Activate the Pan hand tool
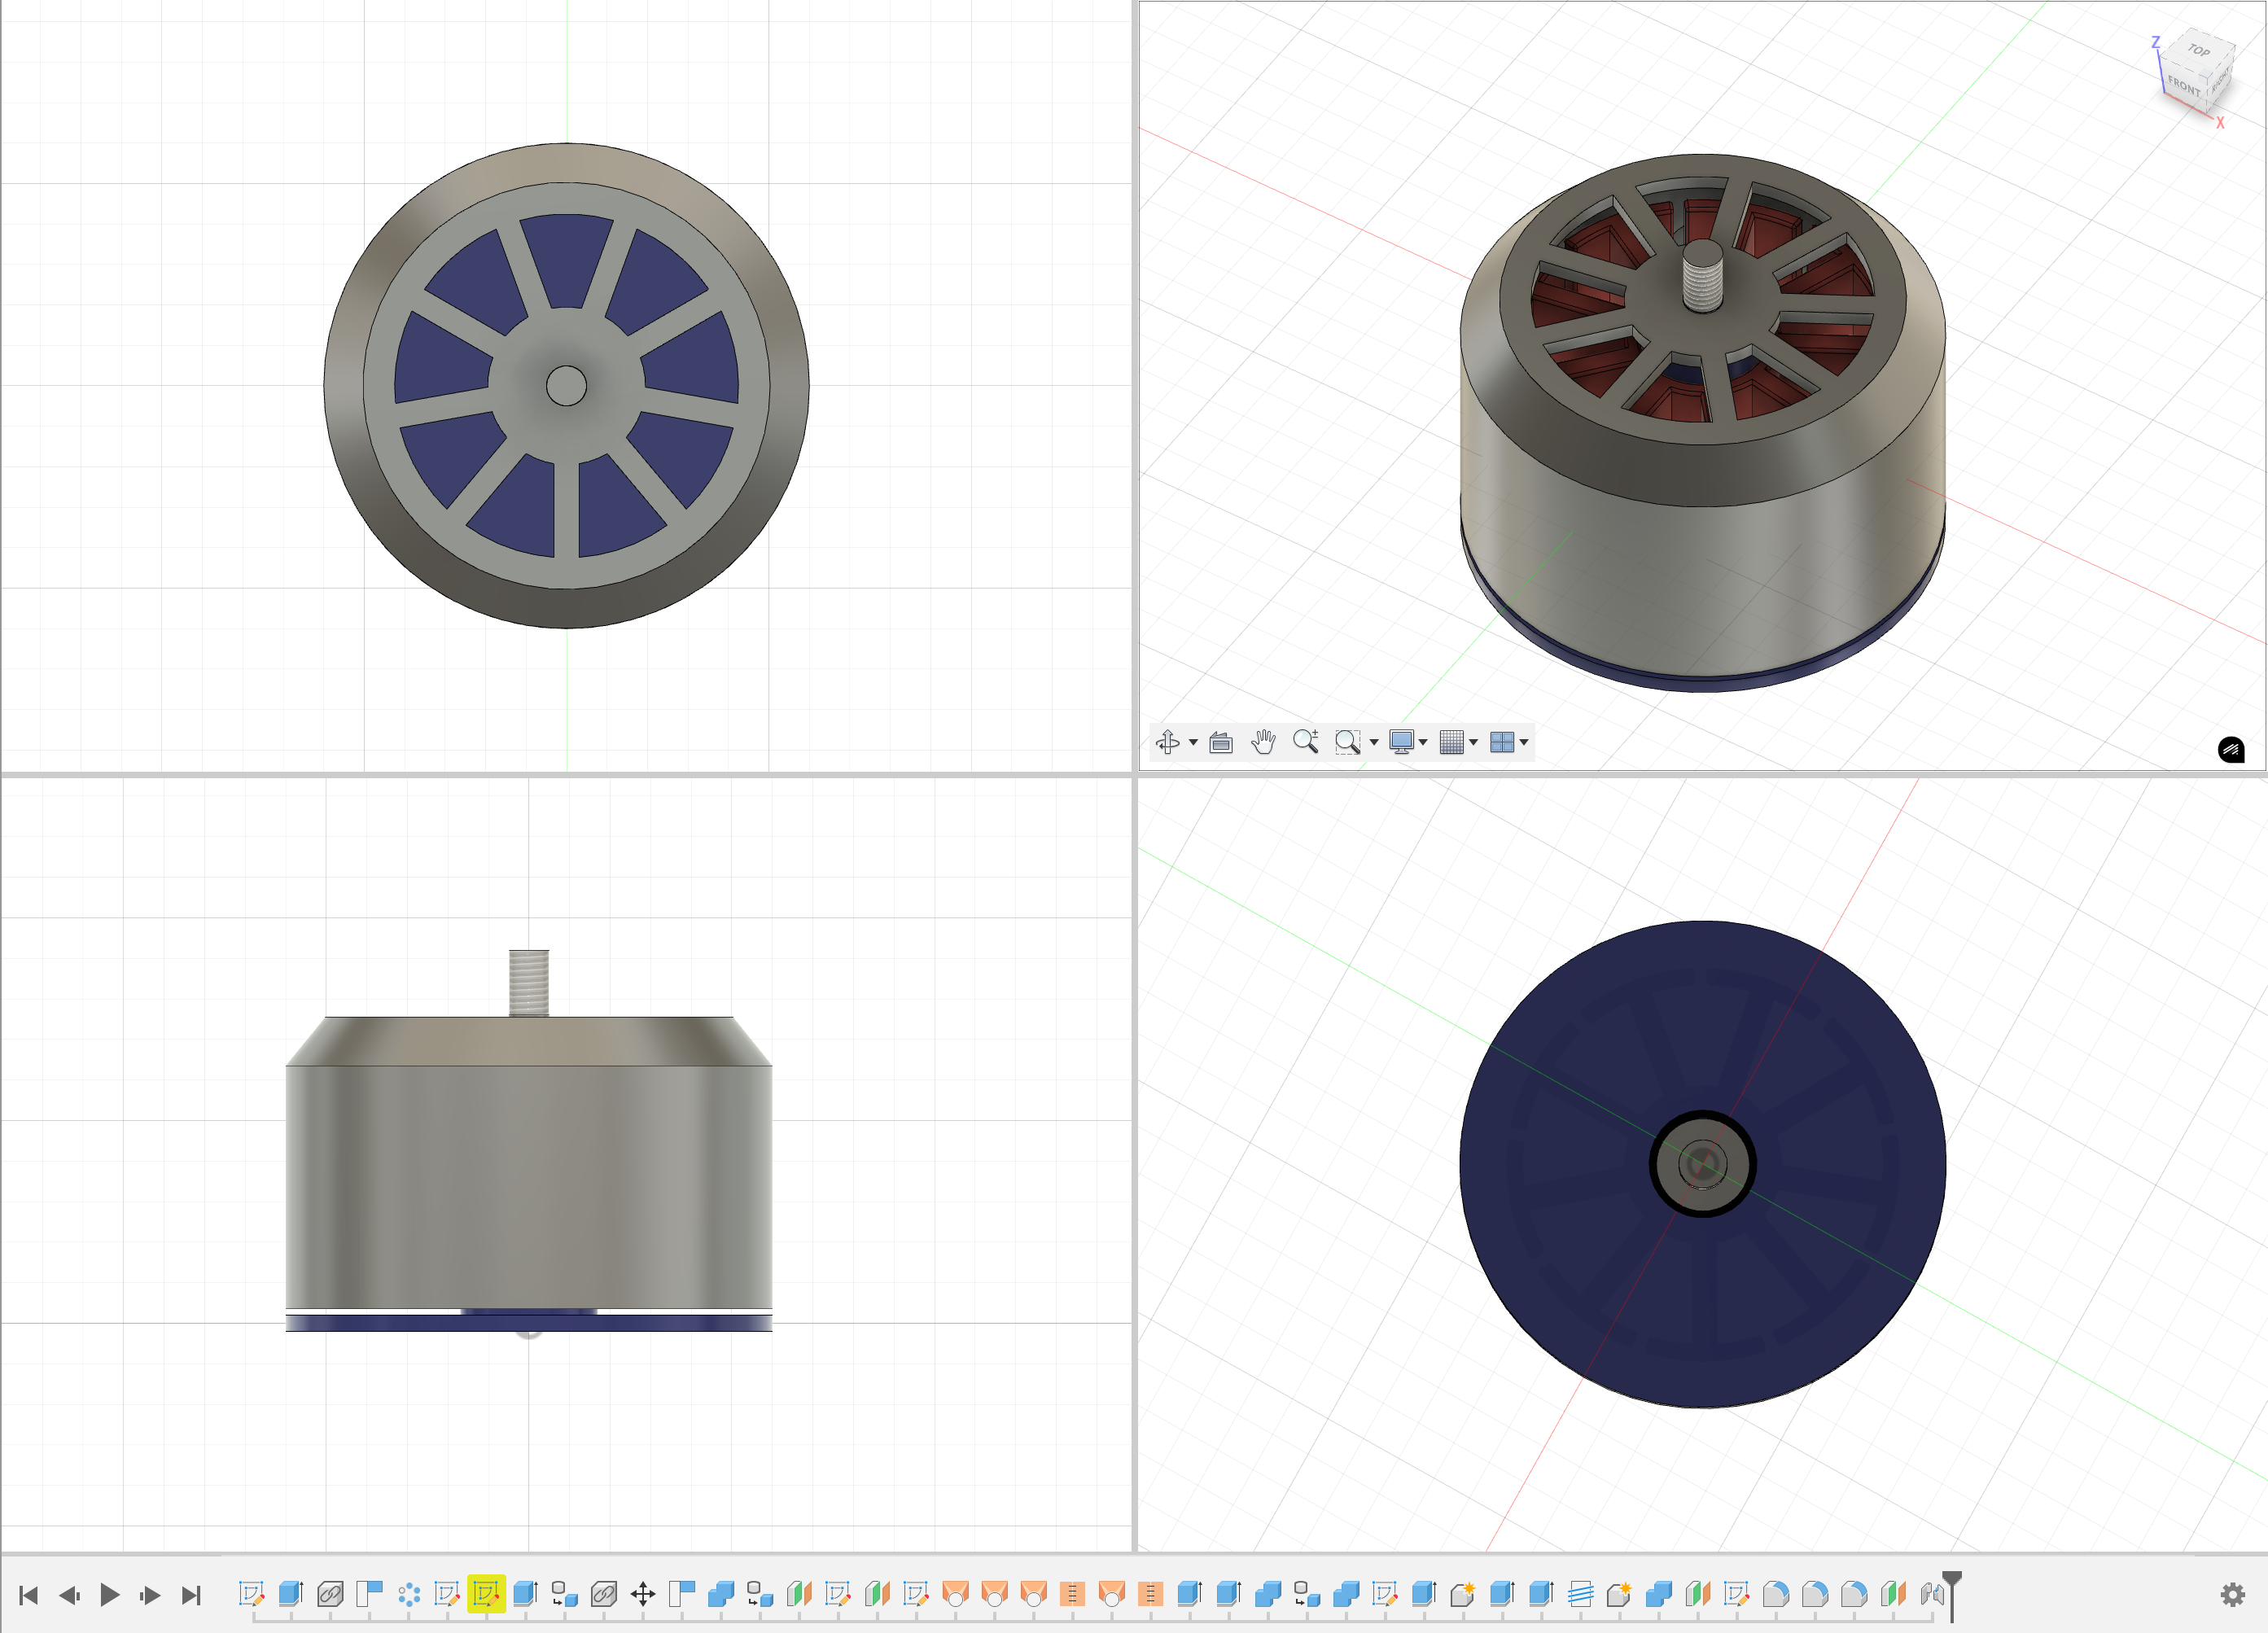The image size is (2268, 1633). point(1263,742)
